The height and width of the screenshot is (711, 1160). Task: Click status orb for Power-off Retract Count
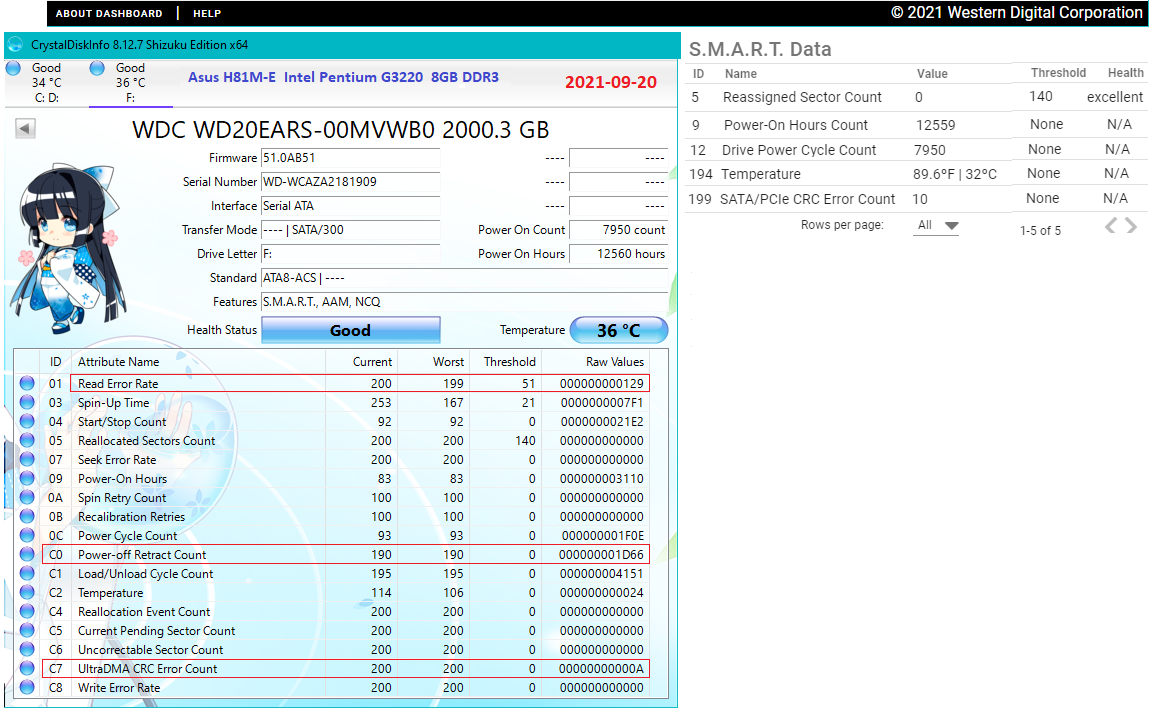click(x=27, y=554)
